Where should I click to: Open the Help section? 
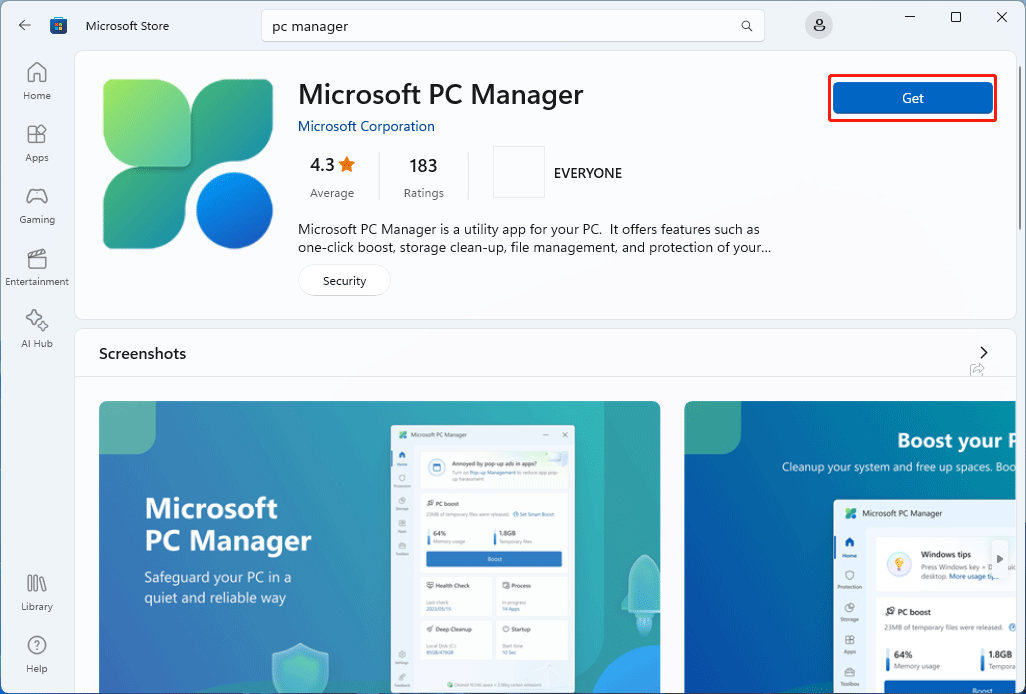click(36, 652)
